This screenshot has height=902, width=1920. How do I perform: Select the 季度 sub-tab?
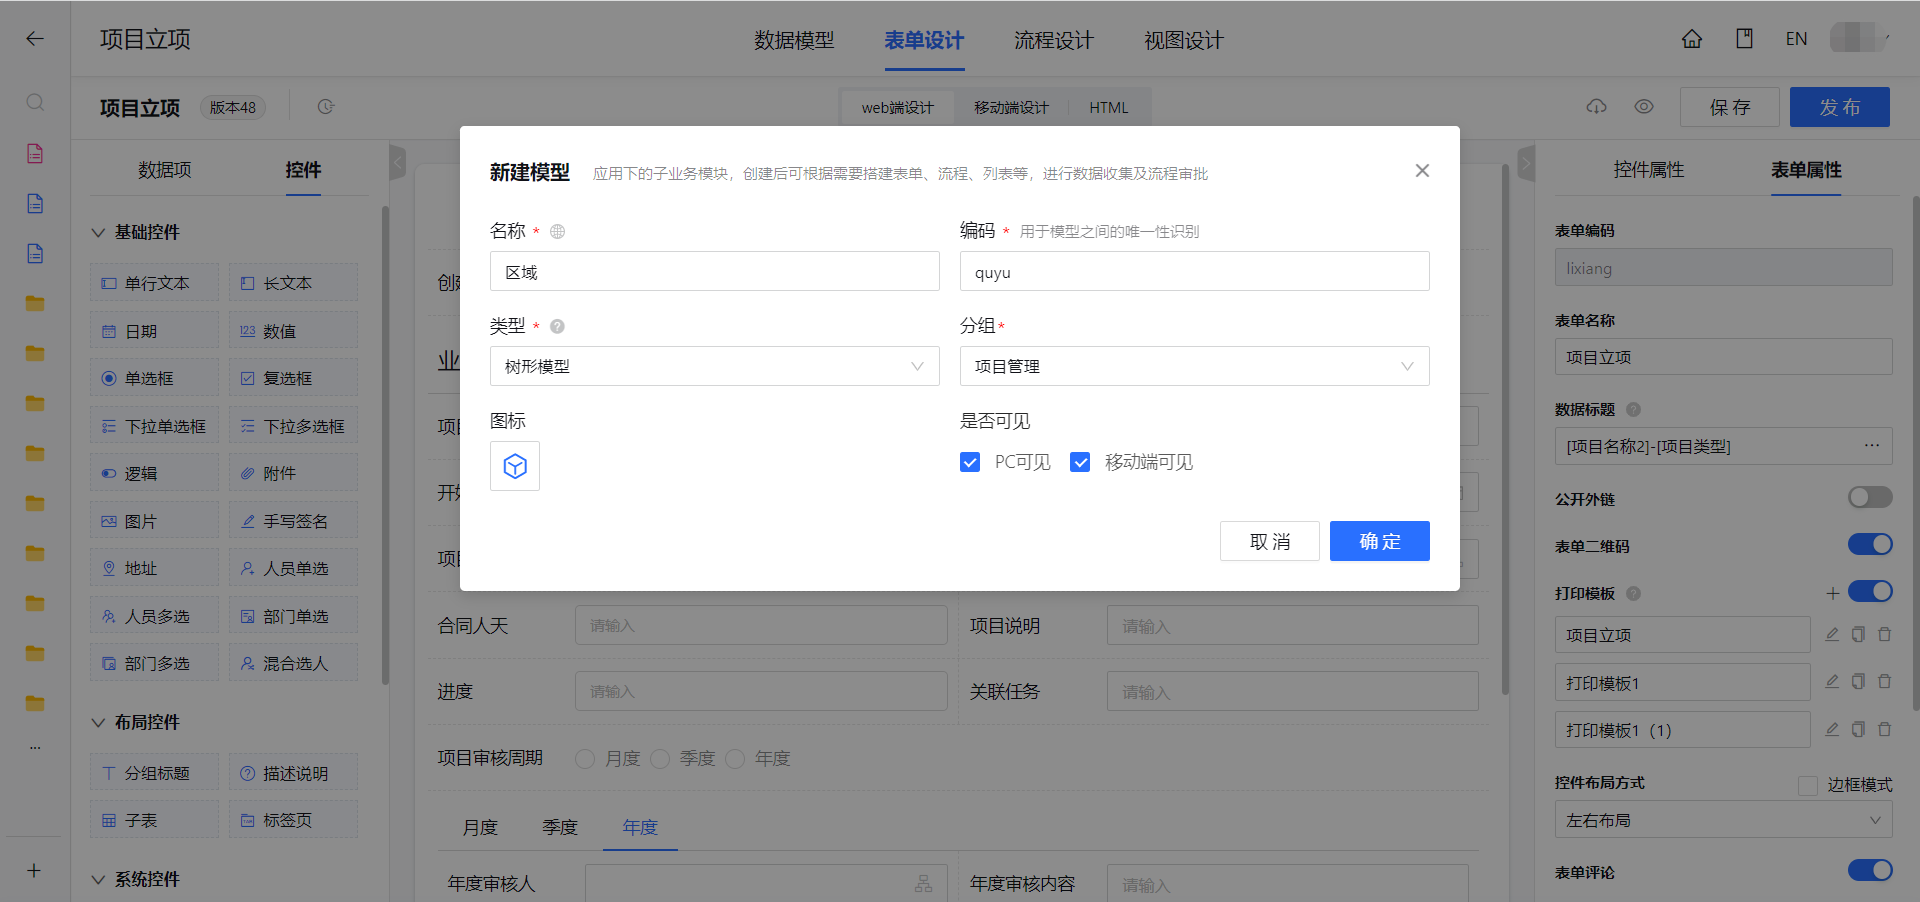(560, 827)
